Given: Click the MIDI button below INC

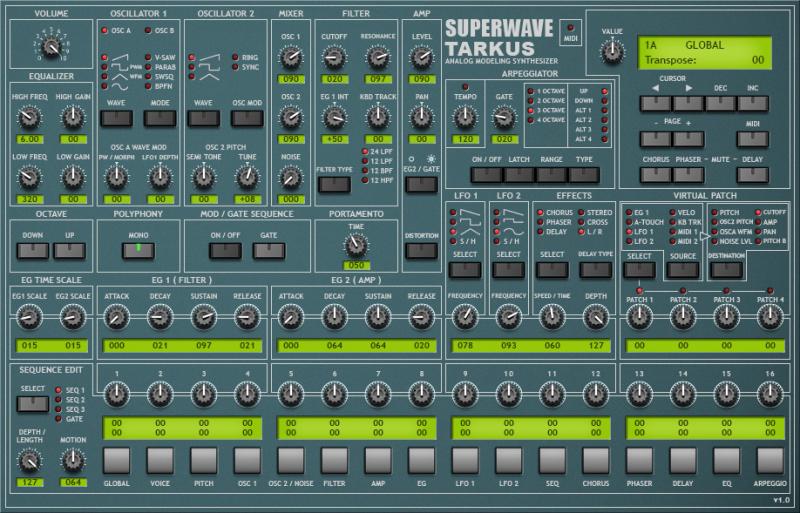Looking at the screenshot, I should 753,139.
